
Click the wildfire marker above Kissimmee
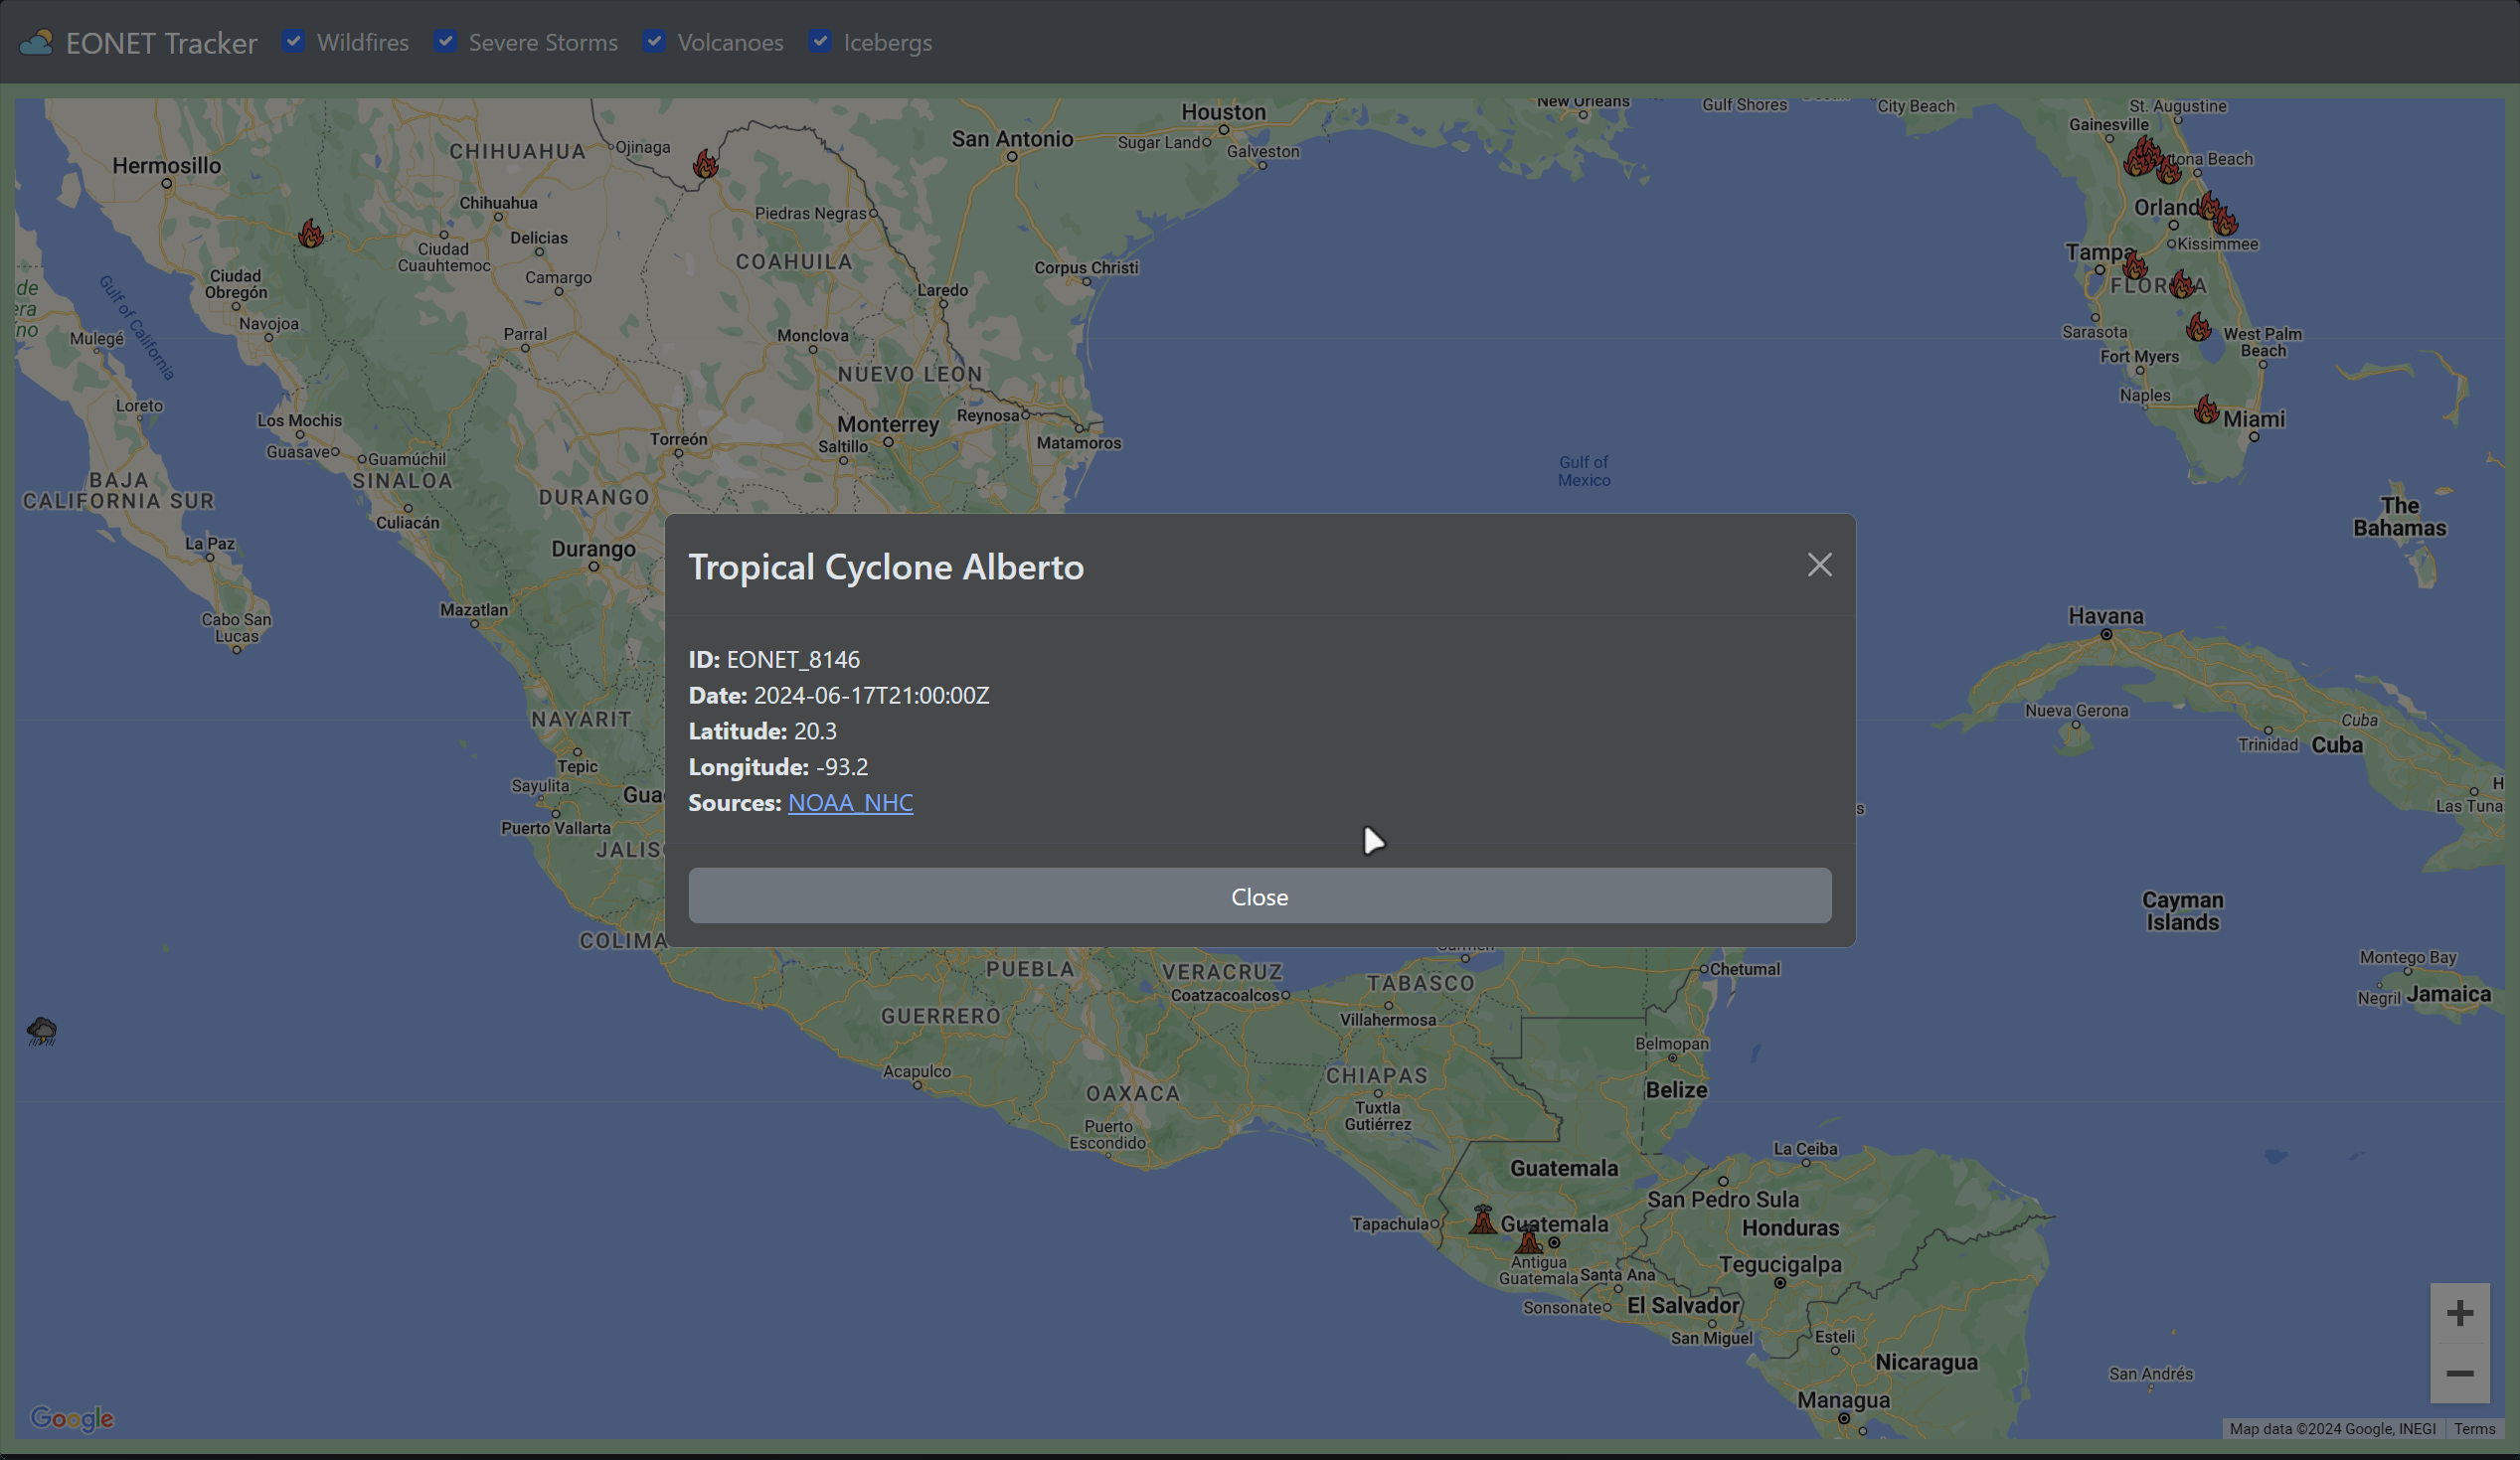[x=2224, y=221]
